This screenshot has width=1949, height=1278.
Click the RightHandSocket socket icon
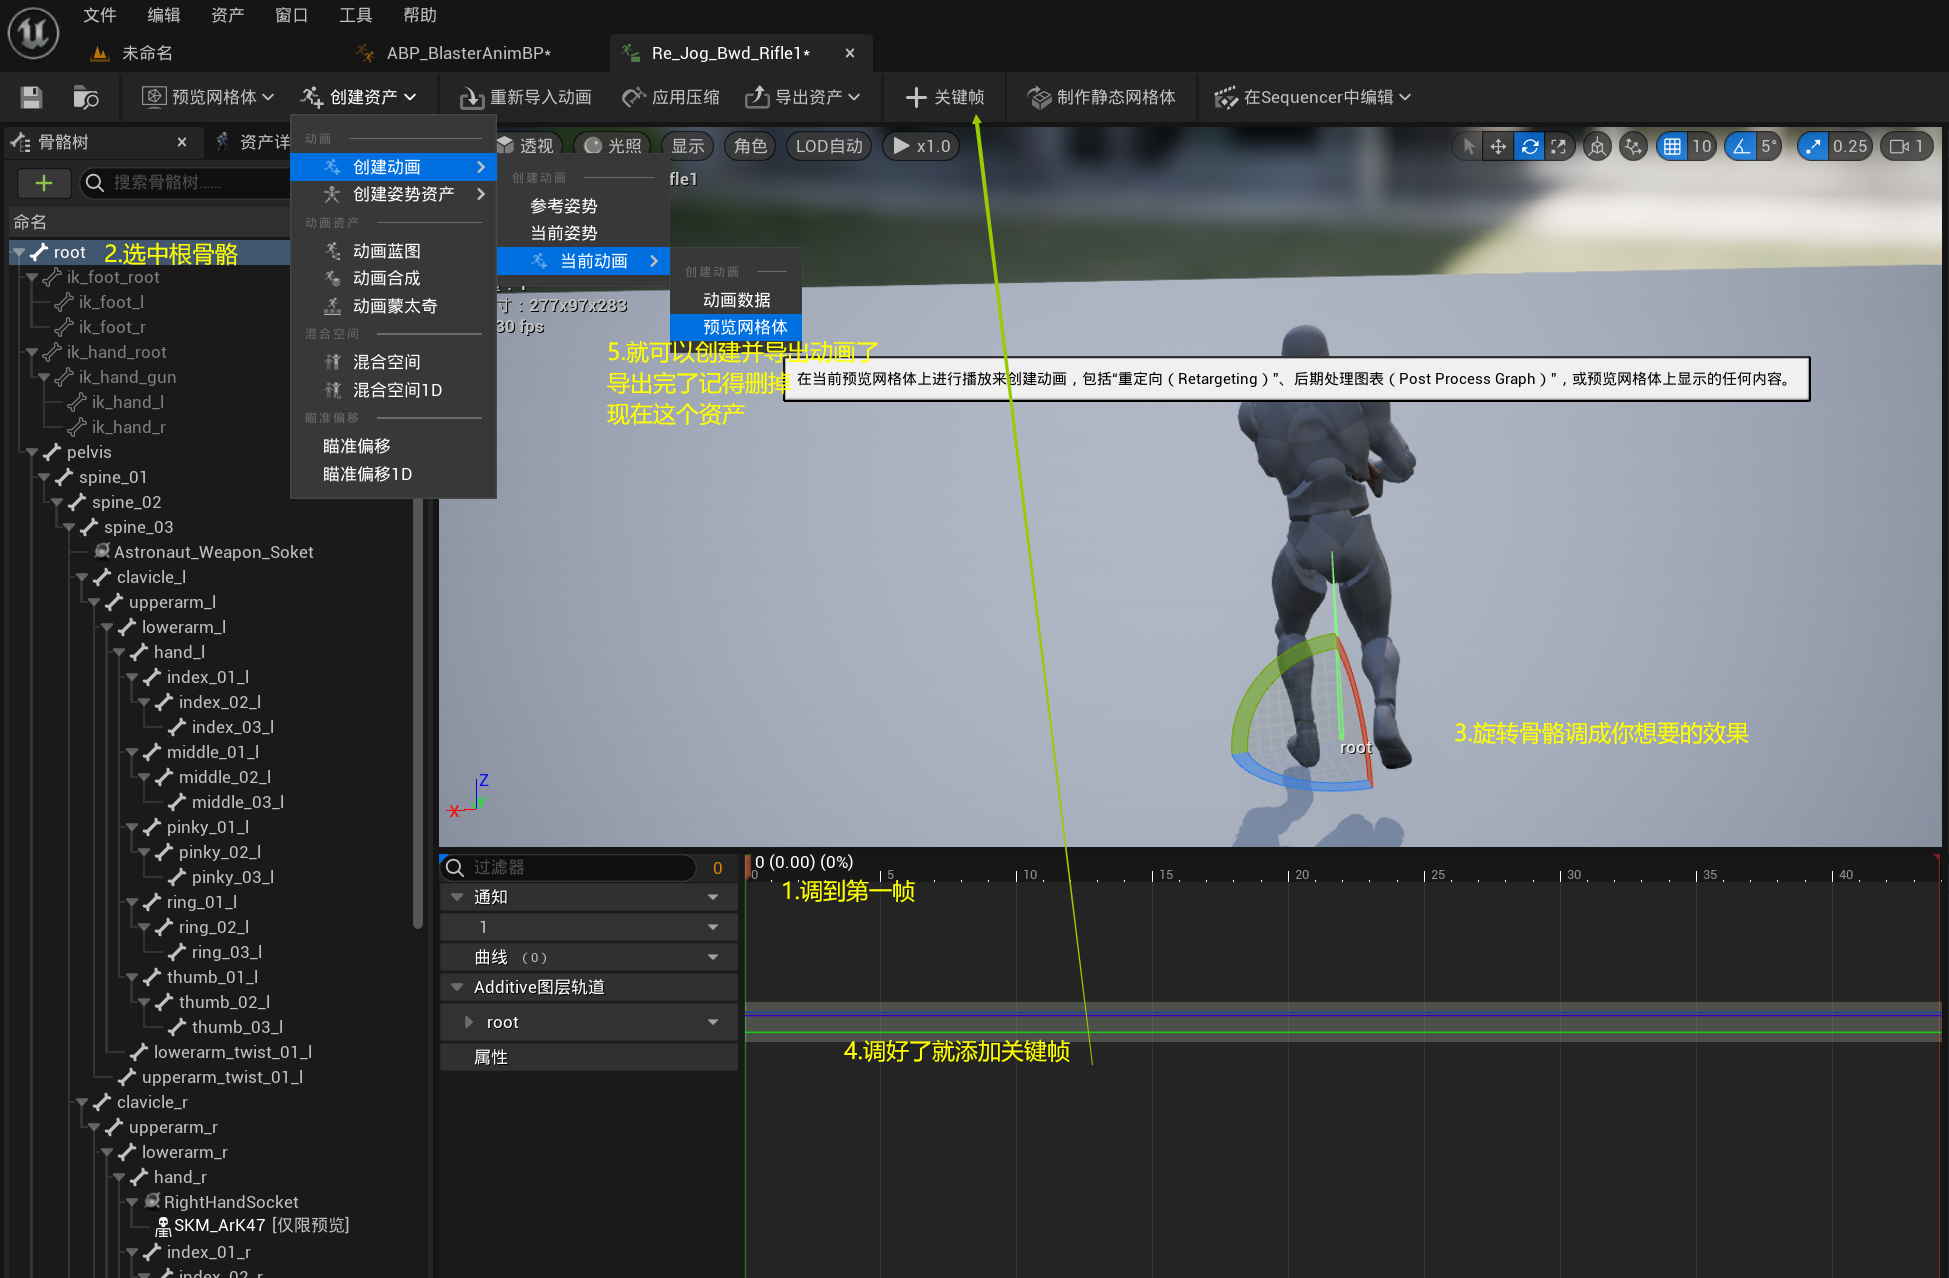coord(152,1201)
